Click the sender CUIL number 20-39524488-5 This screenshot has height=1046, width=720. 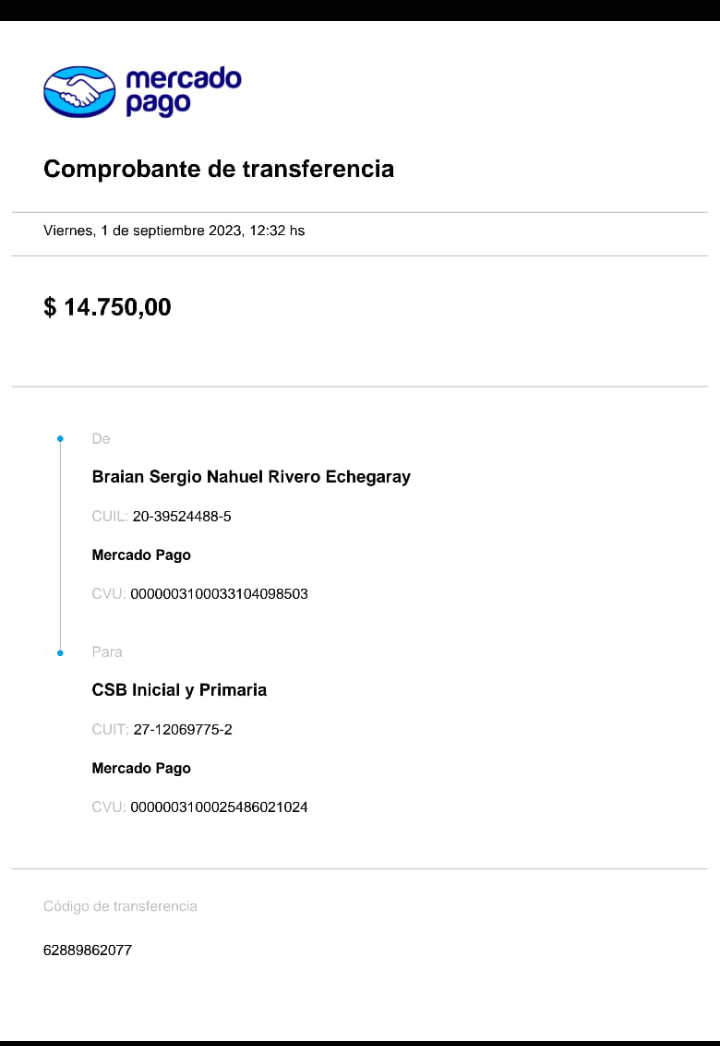coord(182,516)
